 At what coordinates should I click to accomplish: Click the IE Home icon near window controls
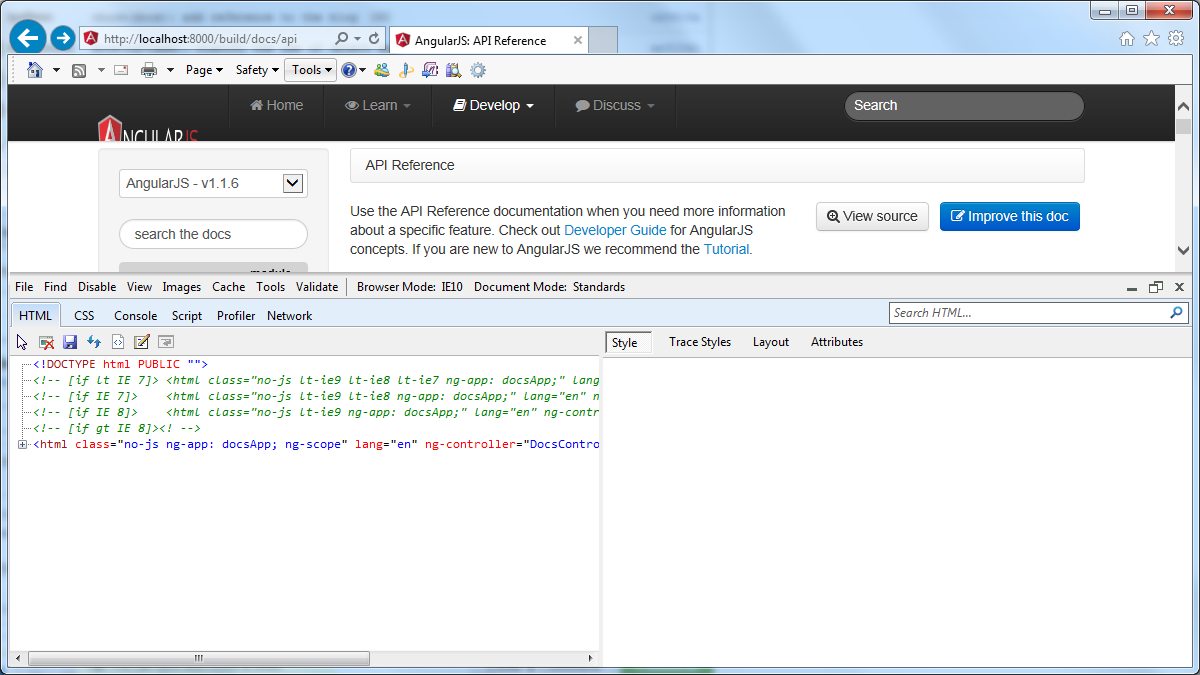pos(1127,38)
